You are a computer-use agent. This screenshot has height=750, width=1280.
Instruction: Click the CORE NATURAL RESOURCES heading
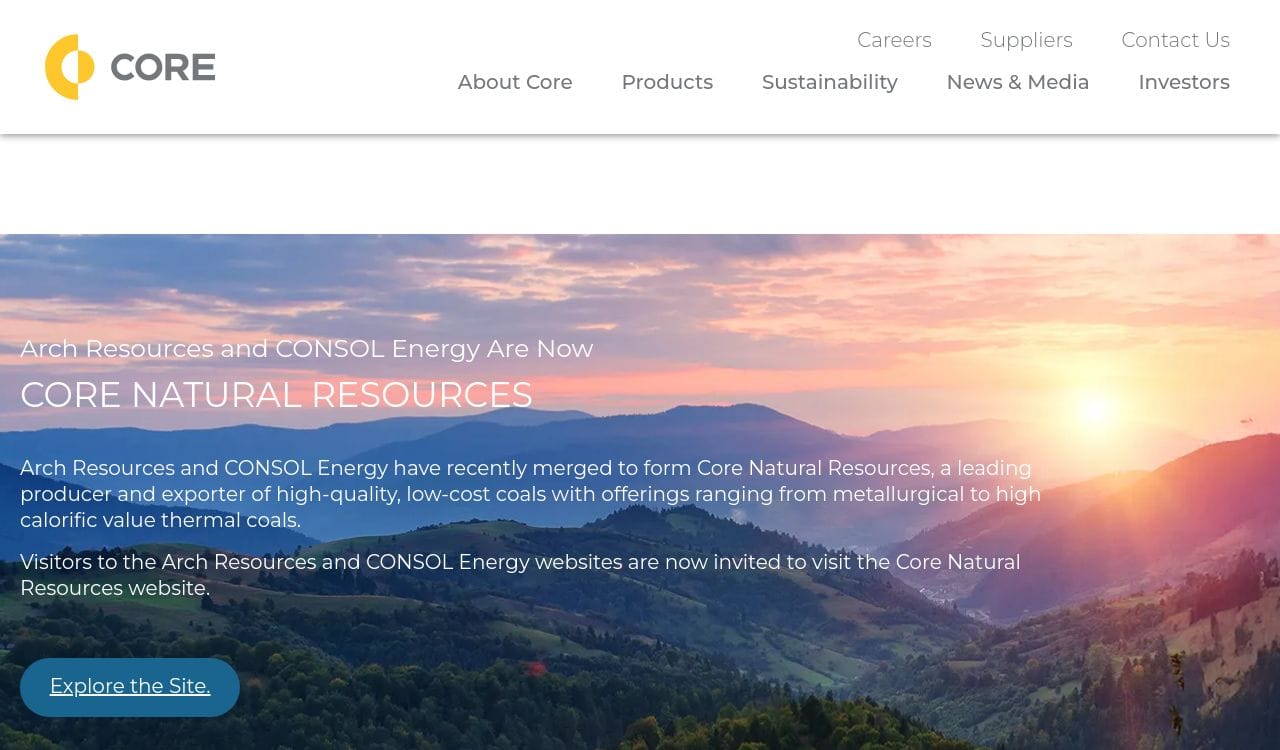point(276,395)
